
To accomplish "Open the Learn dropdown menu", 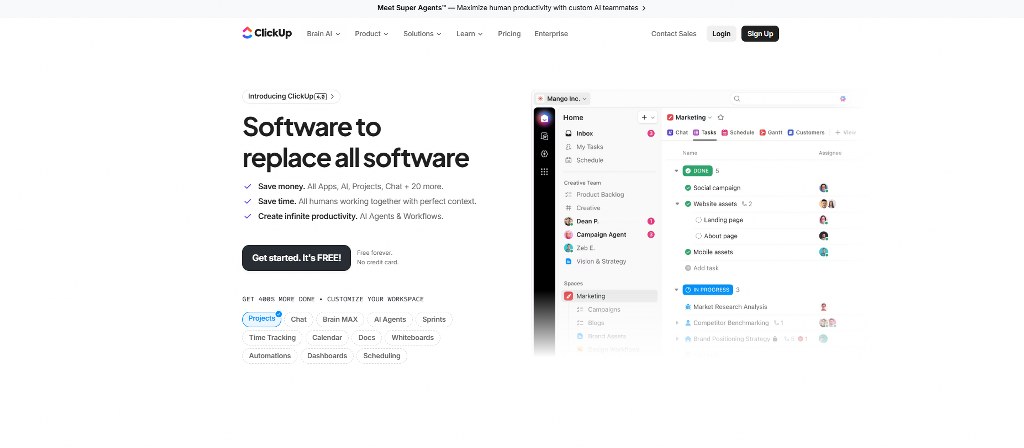I will [x=470, y=33].
